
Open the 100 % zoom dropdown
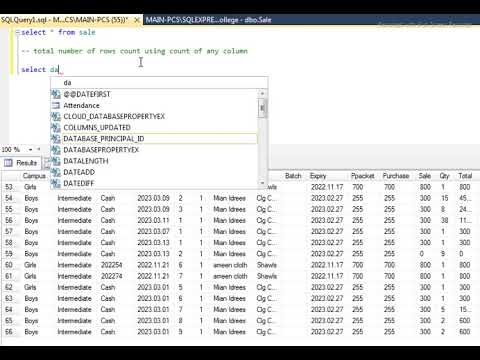point(30,150)
